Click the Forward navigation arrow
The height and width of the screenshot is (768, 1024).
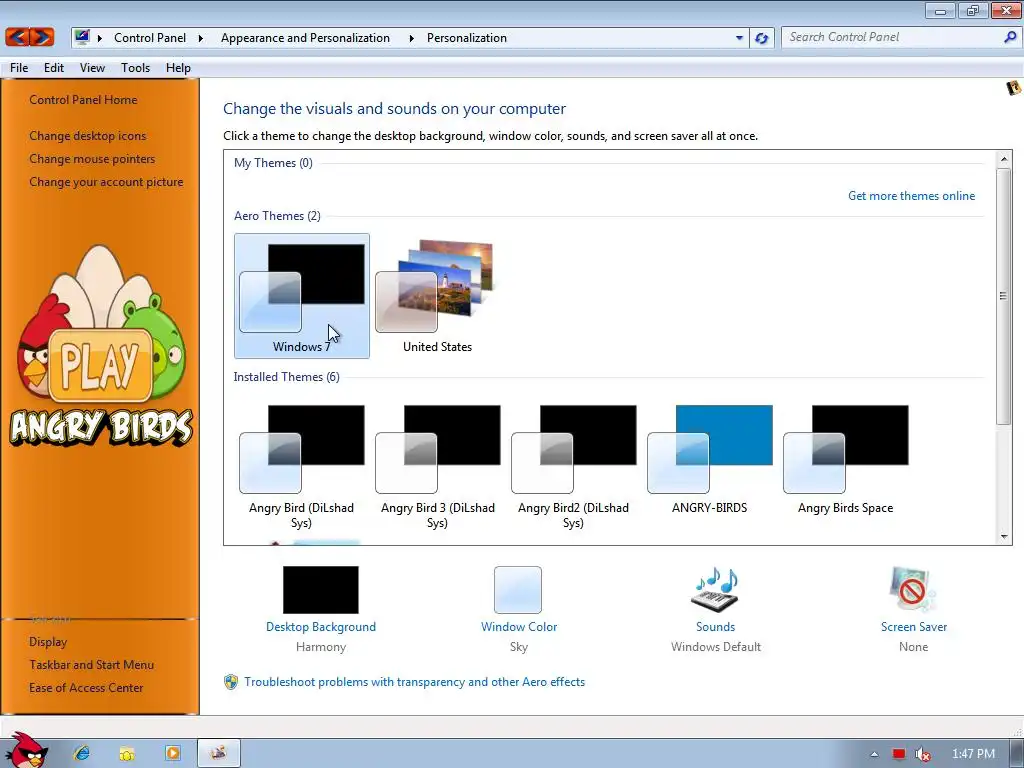coord(41,37)
